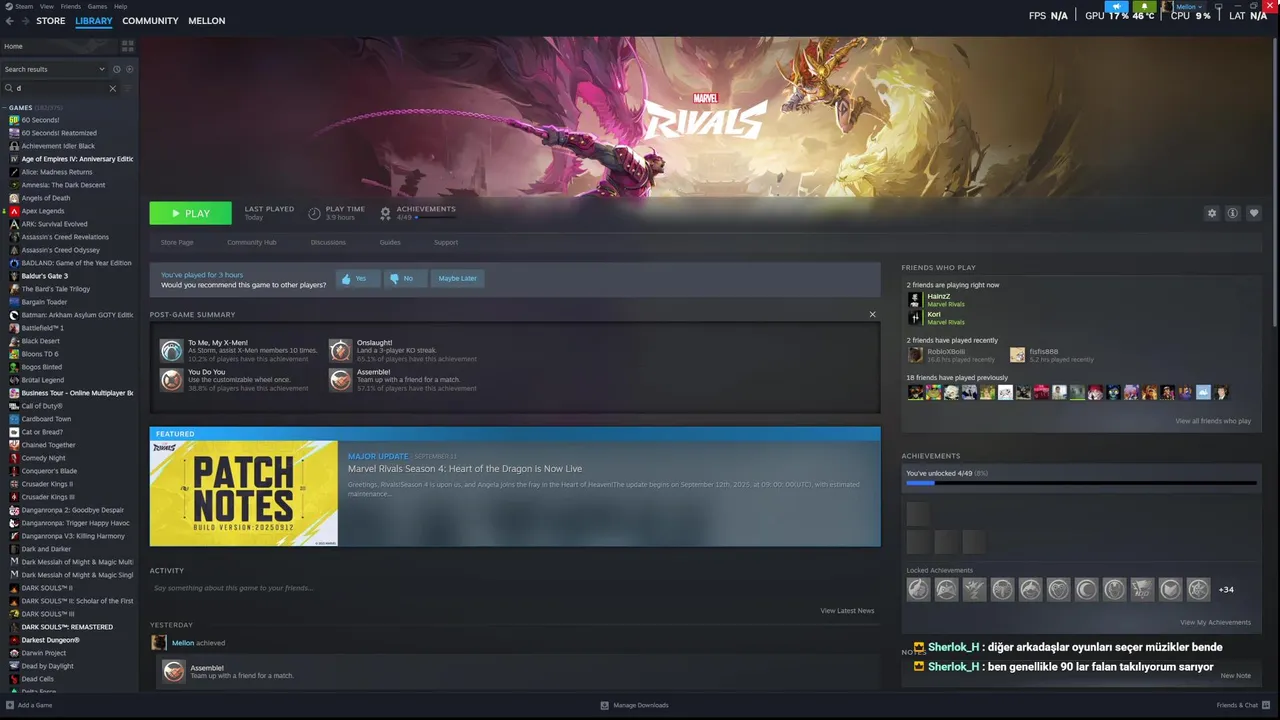This screenshot has width=1280, height=720.
Task: Open the Discussions tab
Action: point(328,242)
